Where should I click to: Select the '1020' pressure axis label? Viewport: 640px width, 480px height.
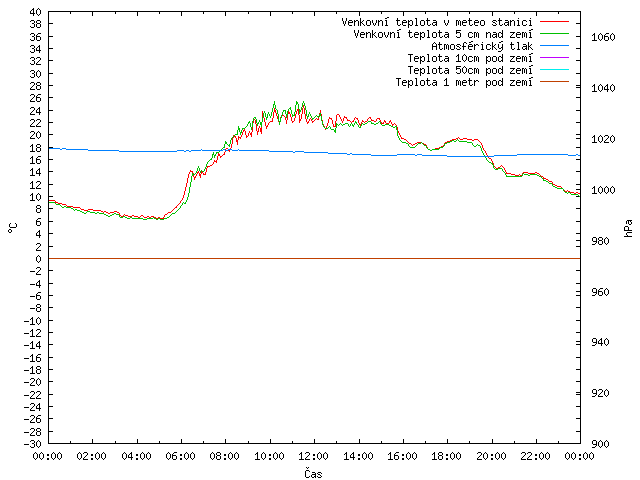(x=603, y=139)
